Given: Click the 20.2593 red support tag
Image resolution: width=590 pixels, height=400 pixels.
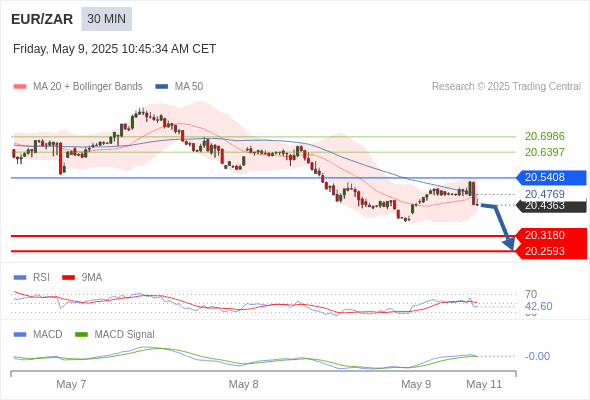Looking at the screenshot, I should pyautogui.click(x=551, y=251).
